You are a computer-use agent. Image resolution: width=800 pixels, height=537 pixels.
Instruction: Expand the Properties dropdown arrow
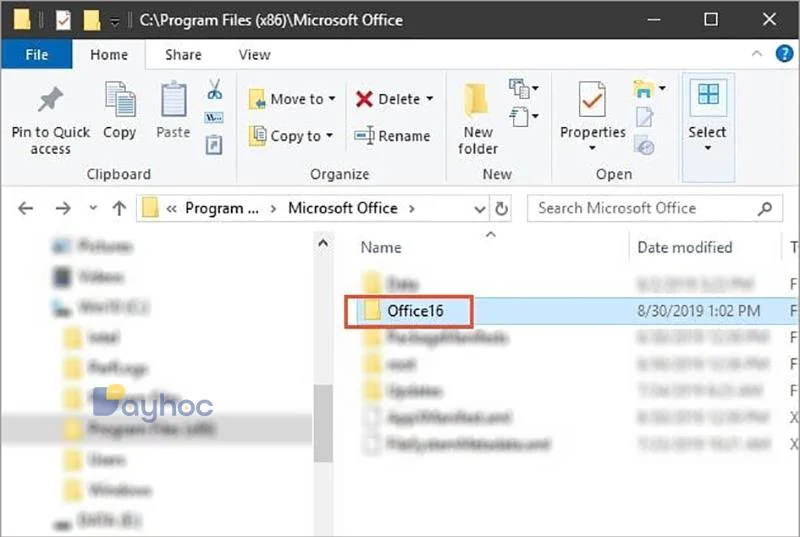[x=592, y=148]
